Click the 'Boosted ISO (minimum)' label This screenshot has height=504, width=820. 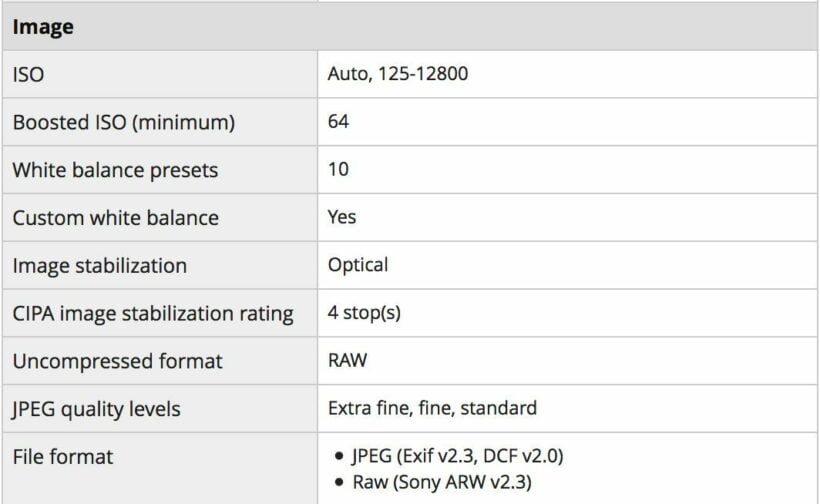point(123,122)
